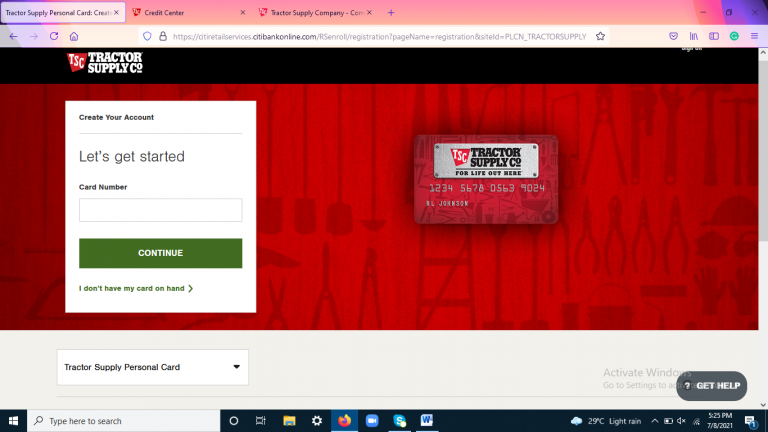Switch to the Tractor Supply Company tab
768x432 pixels.
tap(315, 13)
